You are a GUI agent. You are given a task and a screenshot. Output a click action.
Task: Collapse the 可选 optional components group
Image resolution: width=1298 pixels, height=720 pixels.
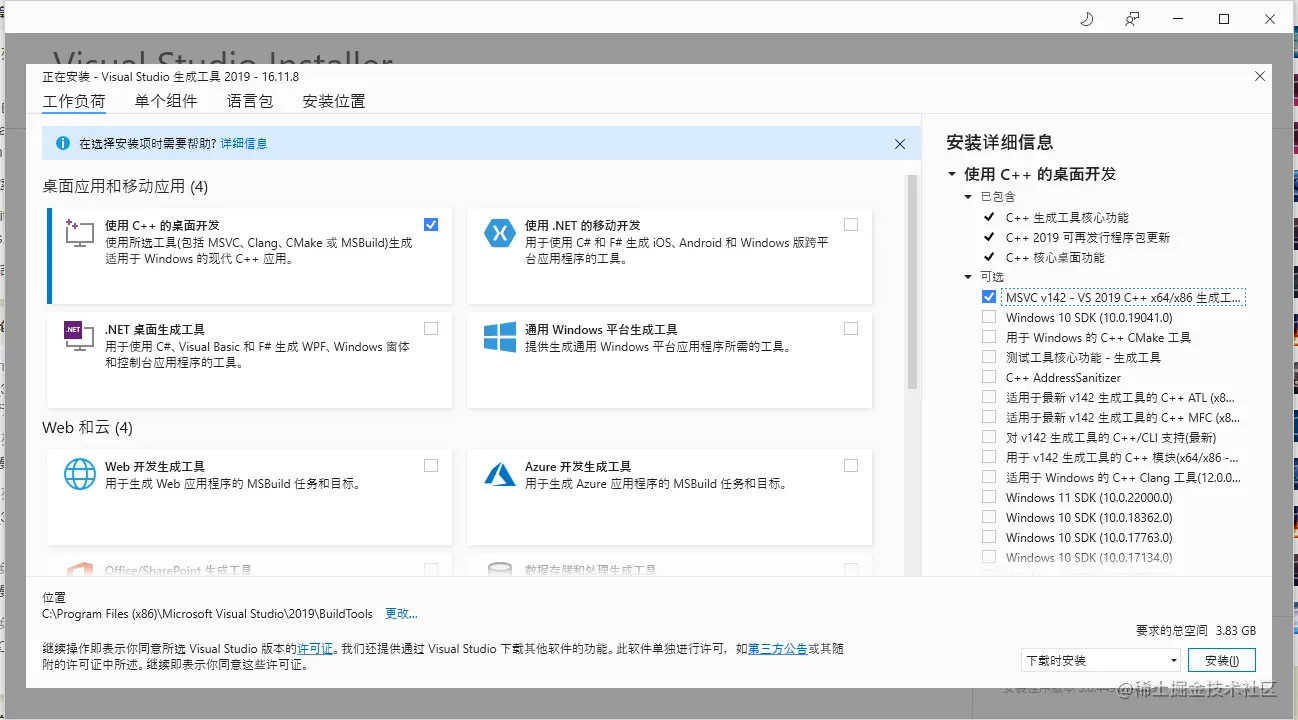pyautogui.click(x=968, y=277)
